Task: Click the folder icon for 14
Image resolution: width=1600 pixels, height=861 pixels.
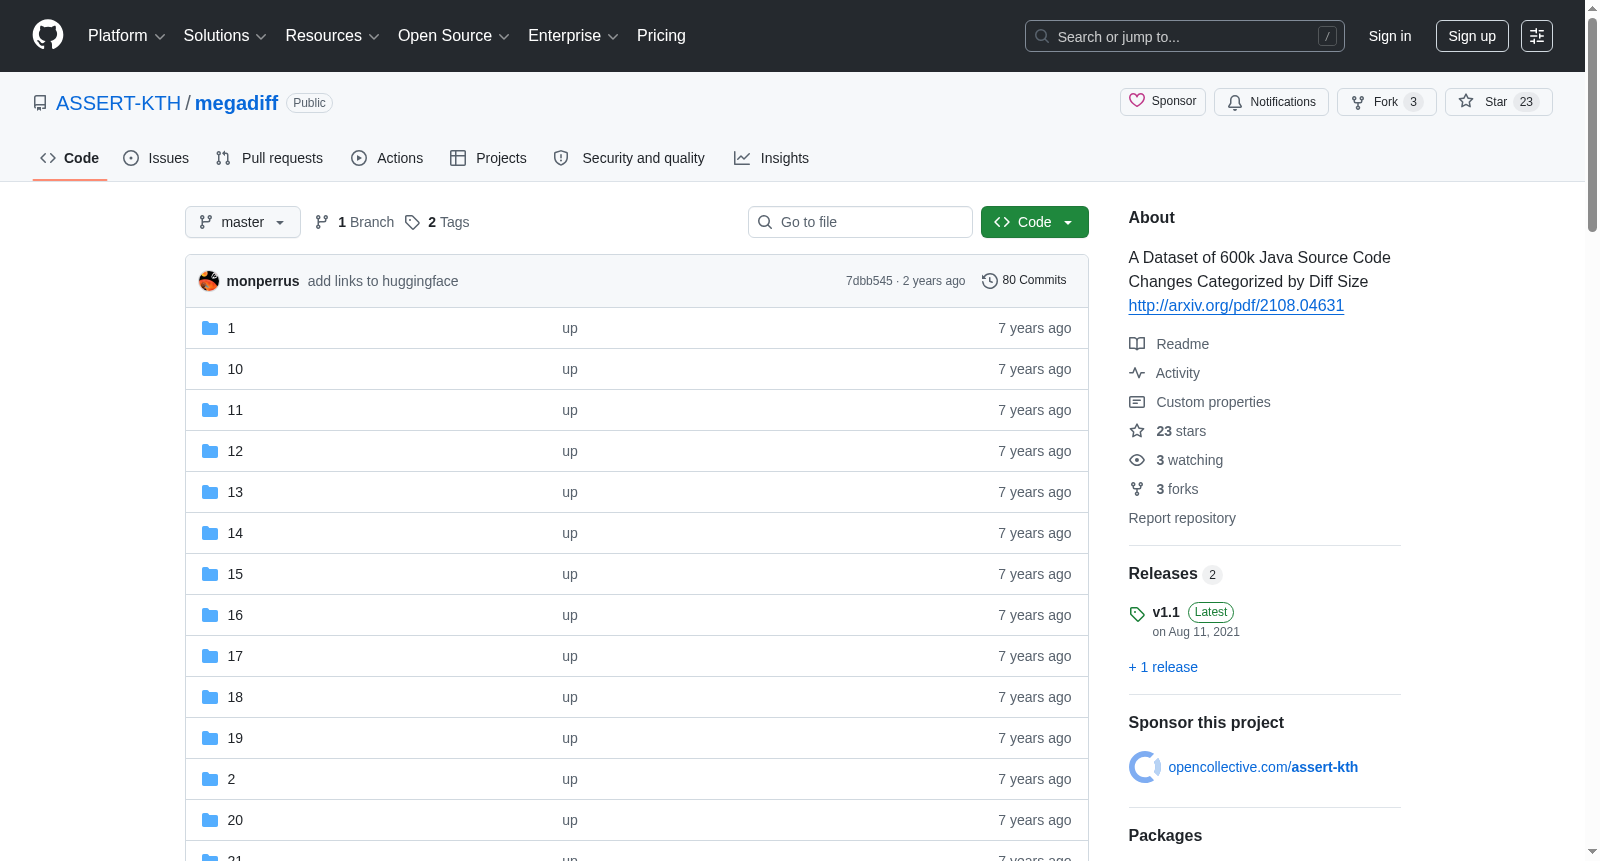Action: (x=210, y=533)
